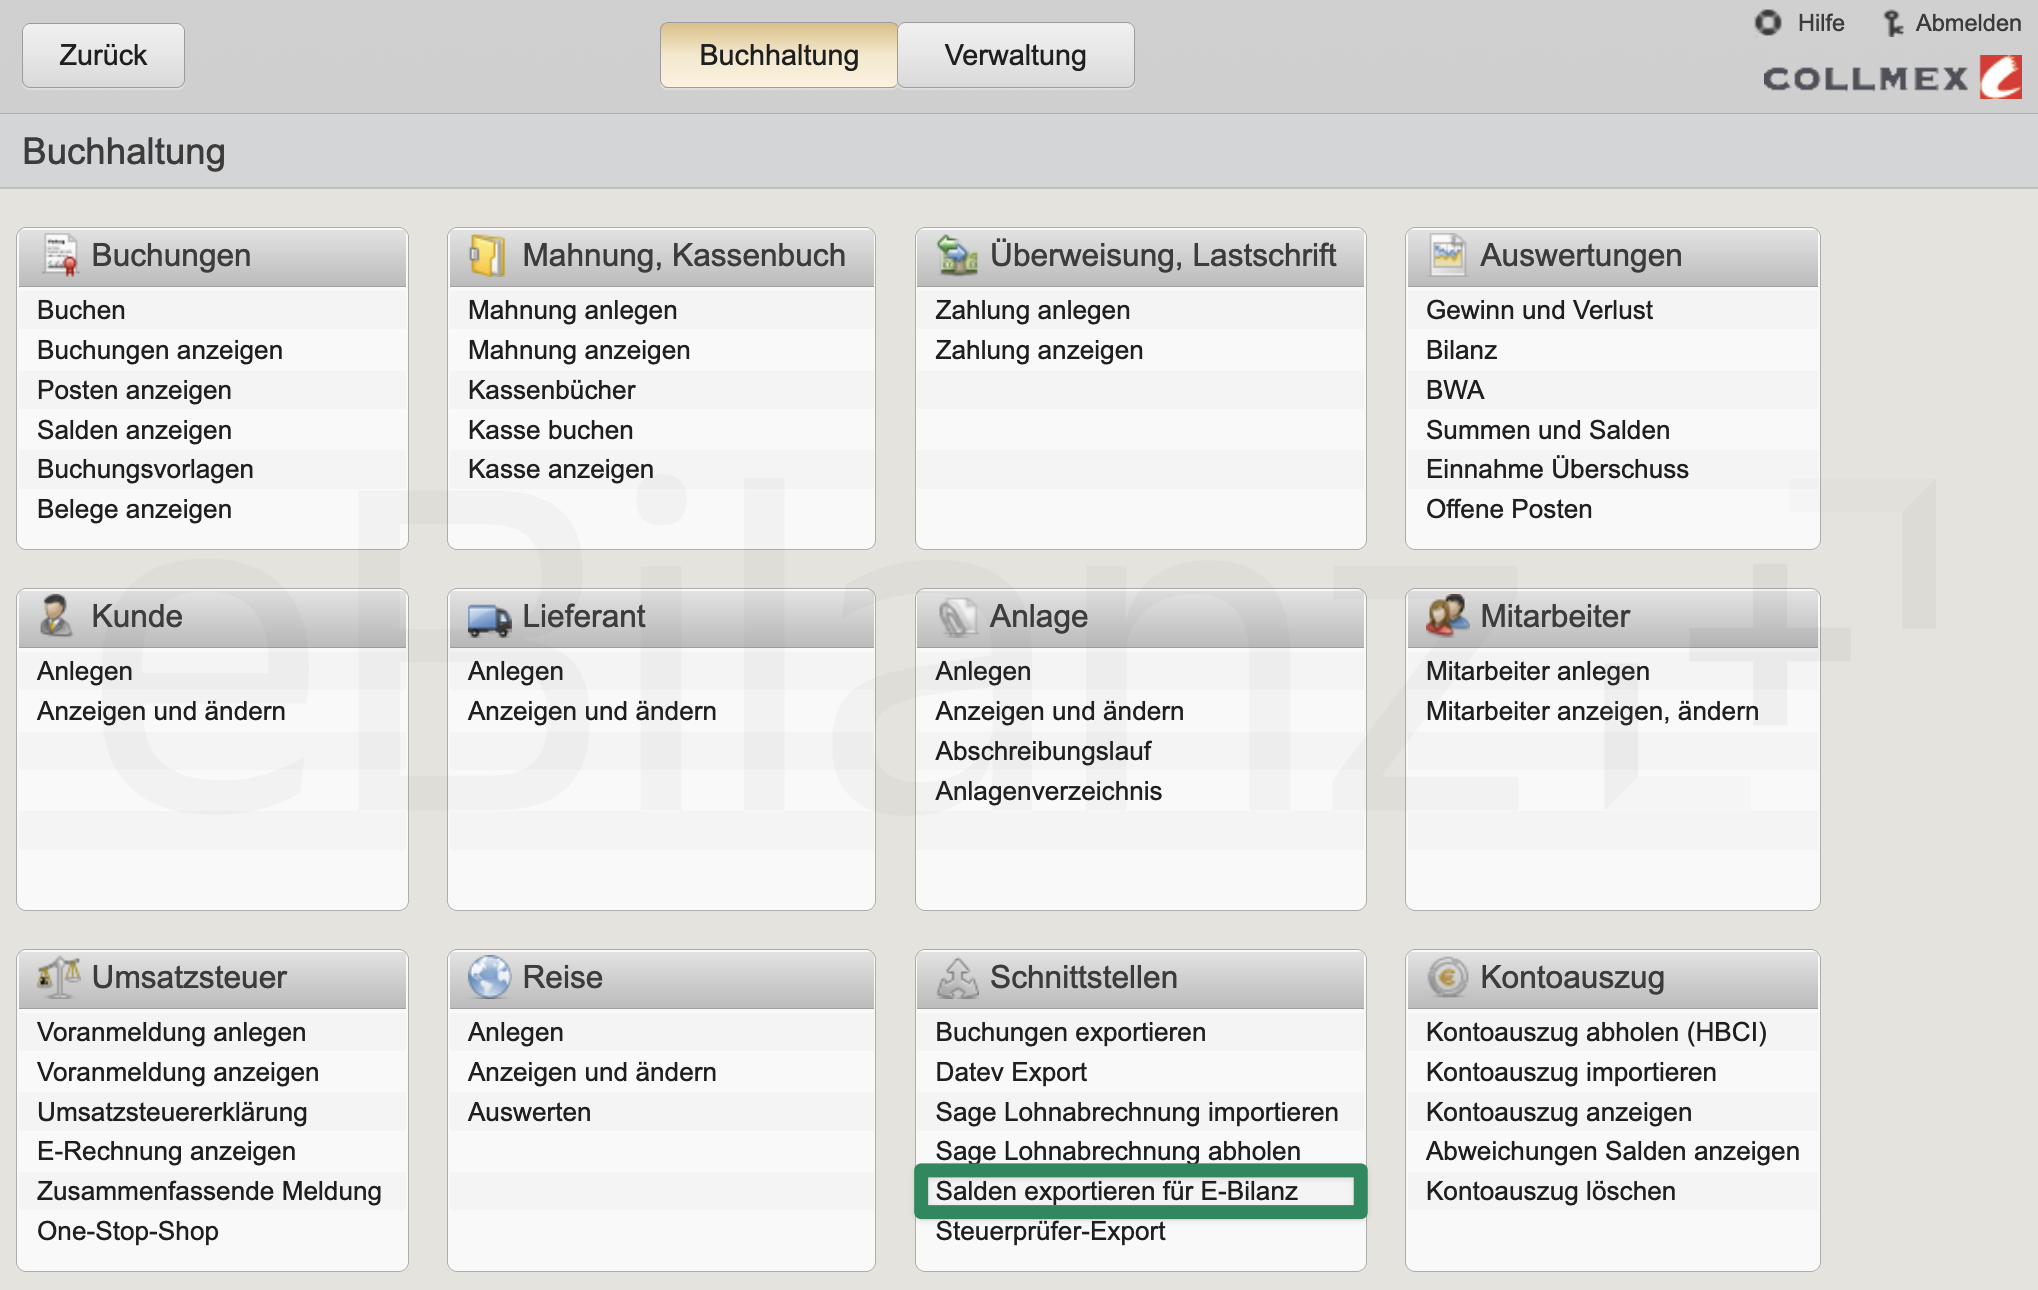
Task: Open Mitarbeiter anzeigen, ändern
Action: click(x=1592, y=711)
